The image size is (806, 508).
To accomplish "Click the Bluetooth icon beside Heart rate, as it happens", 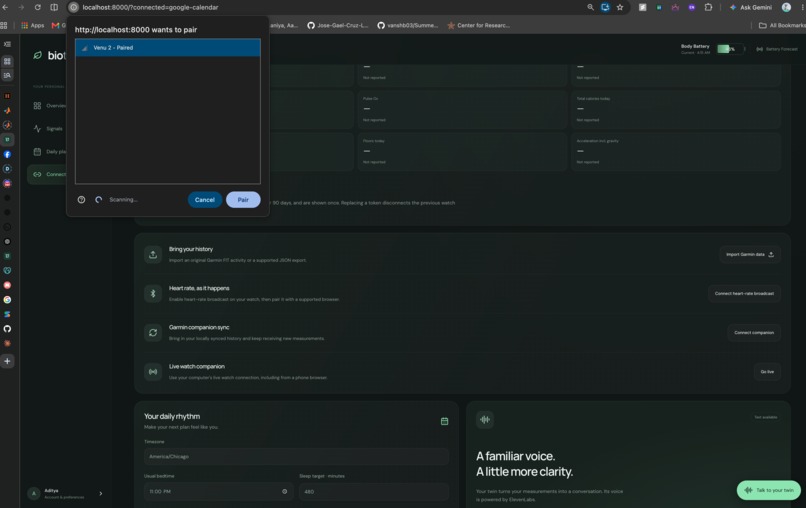I will tap(153, 294).
